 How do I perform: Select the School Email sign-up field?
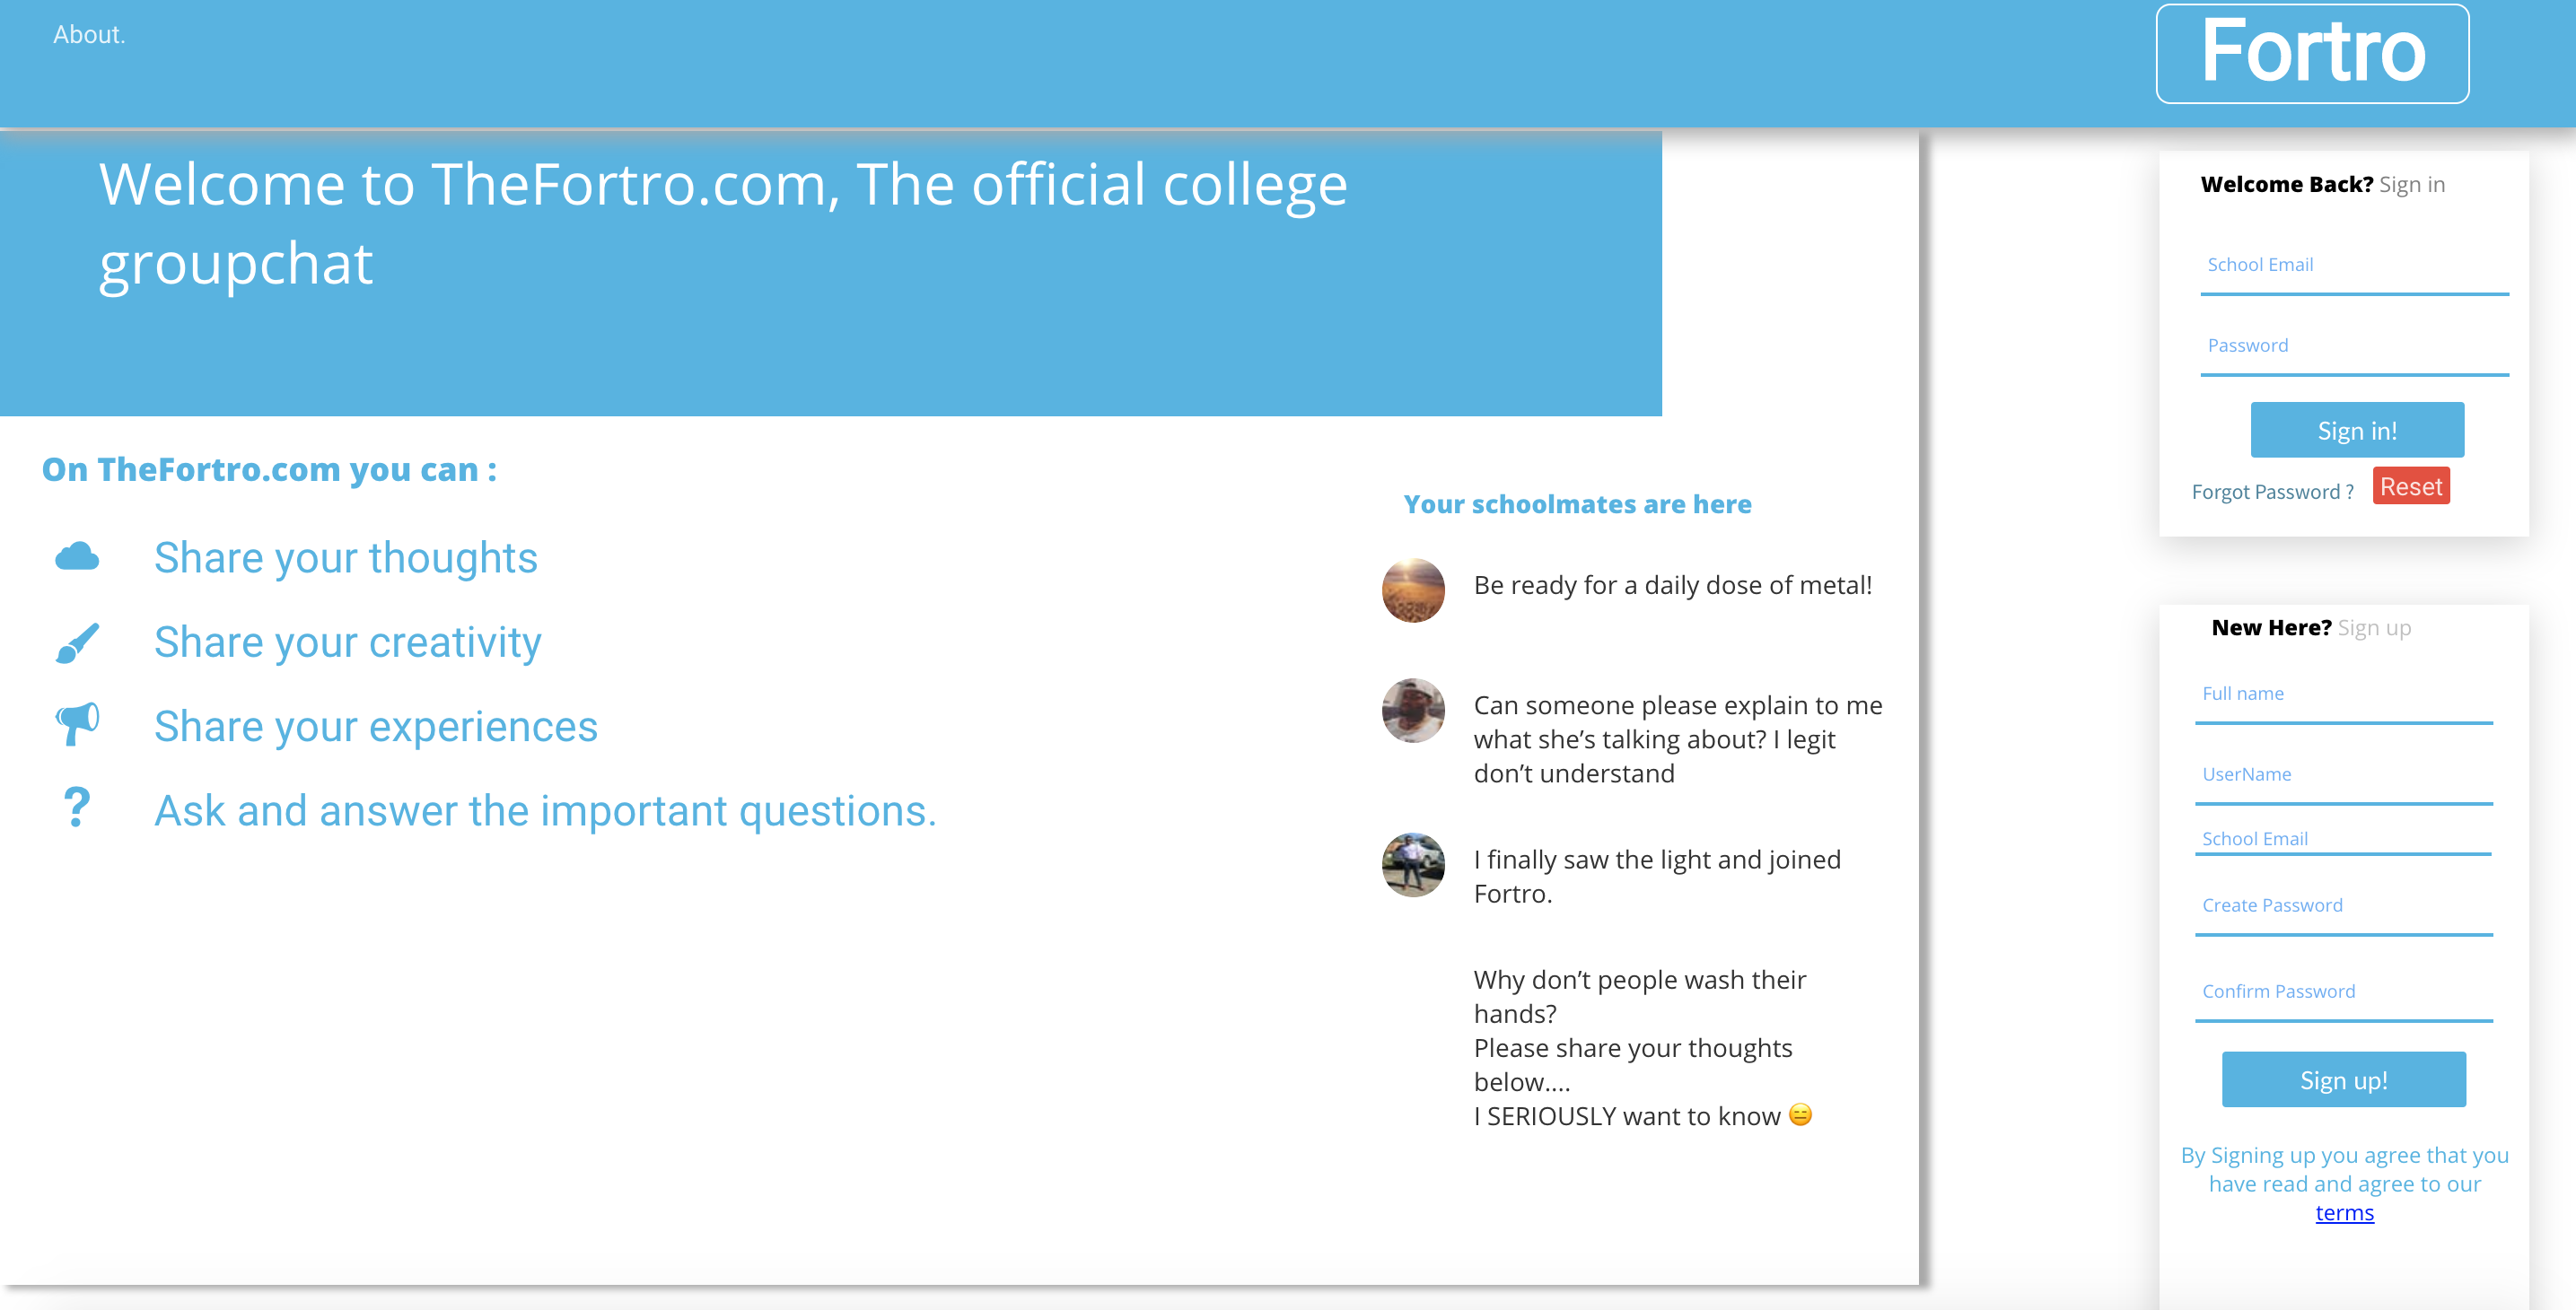click(2343, 839)
